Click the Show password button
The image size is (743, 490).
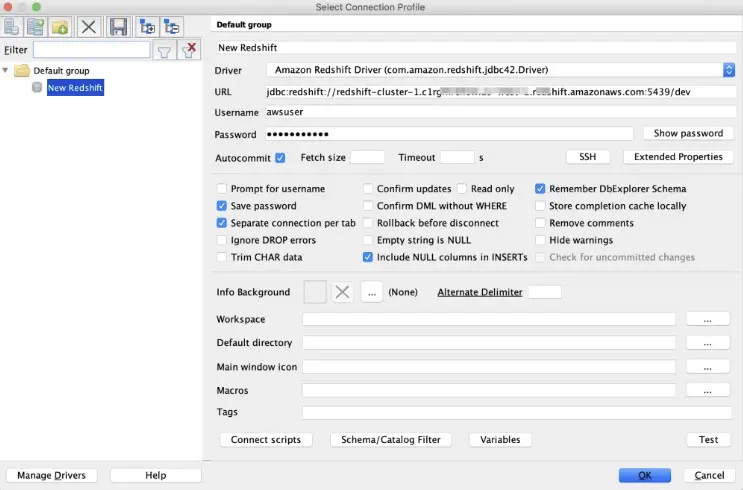pyautogui.click(x=688, y=133)
